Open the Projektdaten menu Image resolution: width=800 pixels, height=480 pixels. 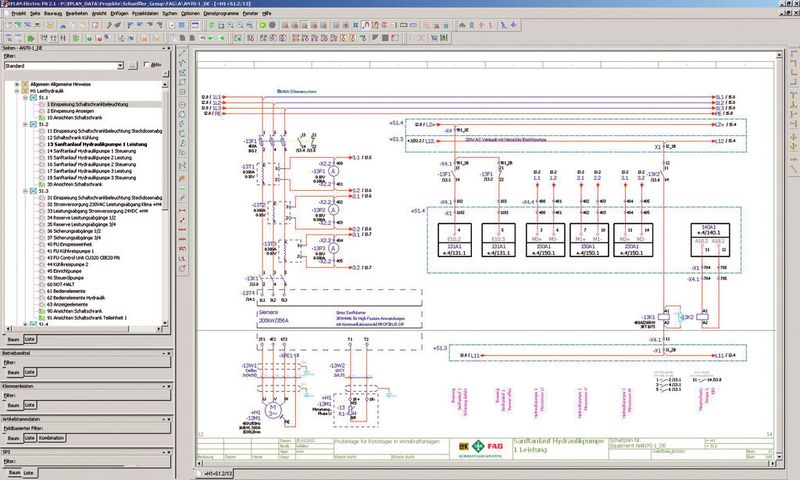click(x=145, y=13)
